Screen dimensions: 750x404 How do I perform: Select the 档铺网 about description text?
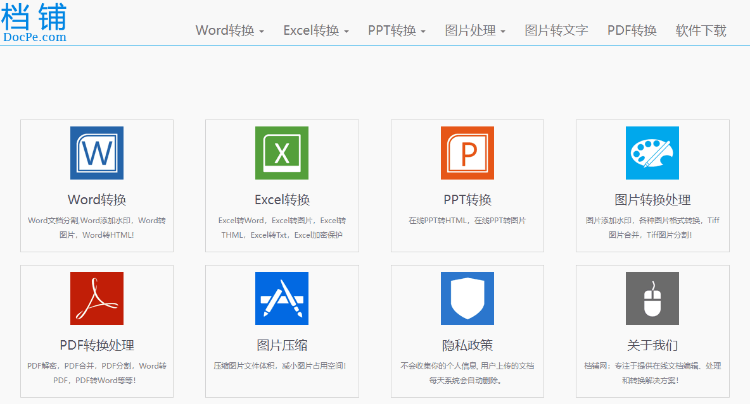point(652,373)
